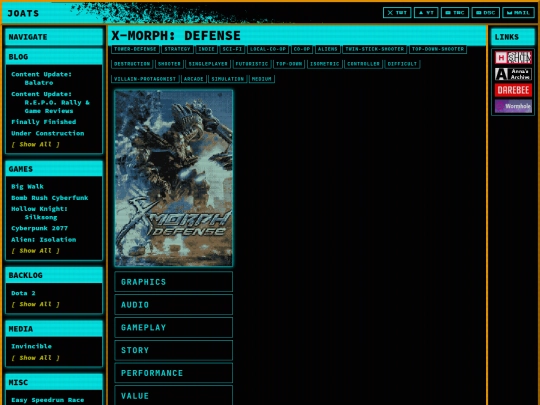Open the Alien: Isolation page
Image resolution: width=540 pixels, height=405 pixels.
pos(43,240)
